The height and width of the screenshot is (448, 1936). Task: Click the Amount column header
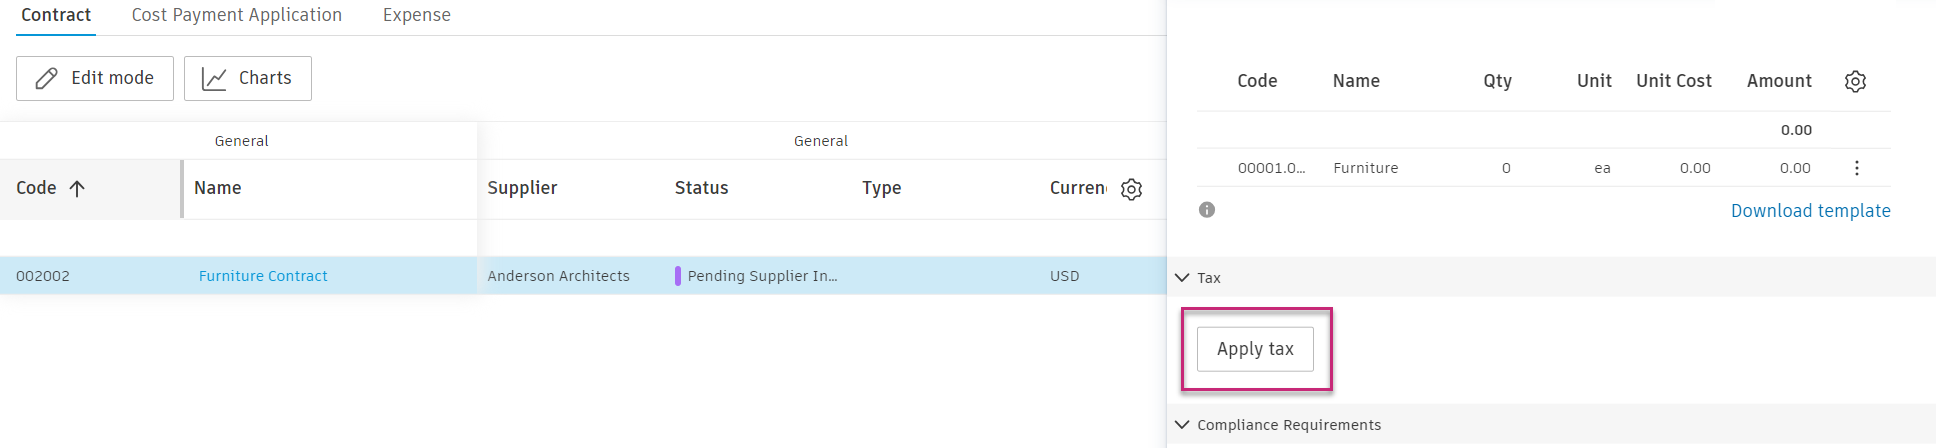point(1778,81)
